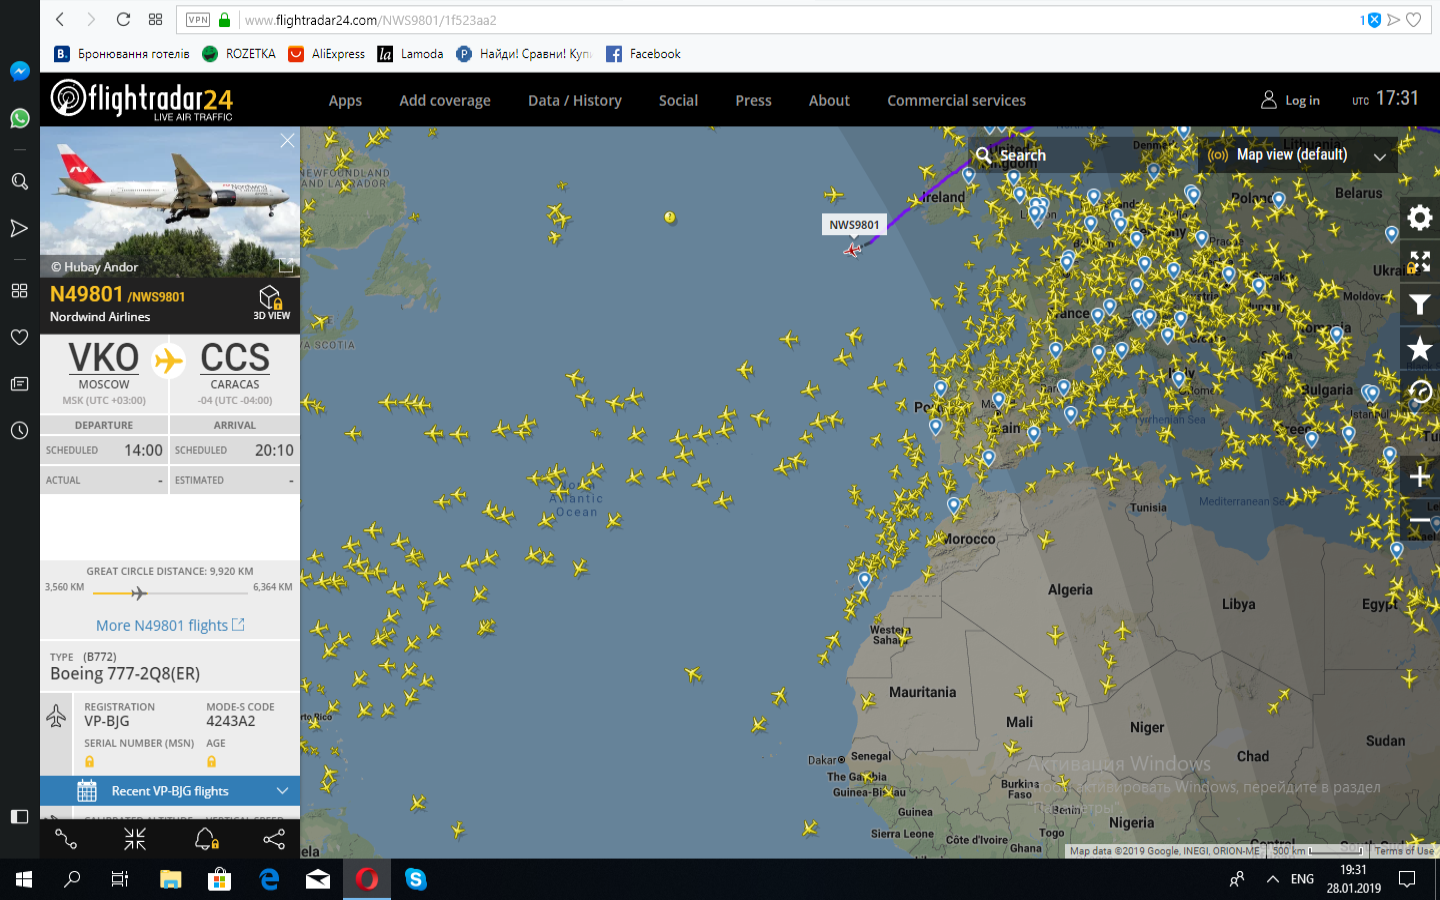Open the 3D View cube icon
The width and height of the screenshot is (1440, 900).
271,301
